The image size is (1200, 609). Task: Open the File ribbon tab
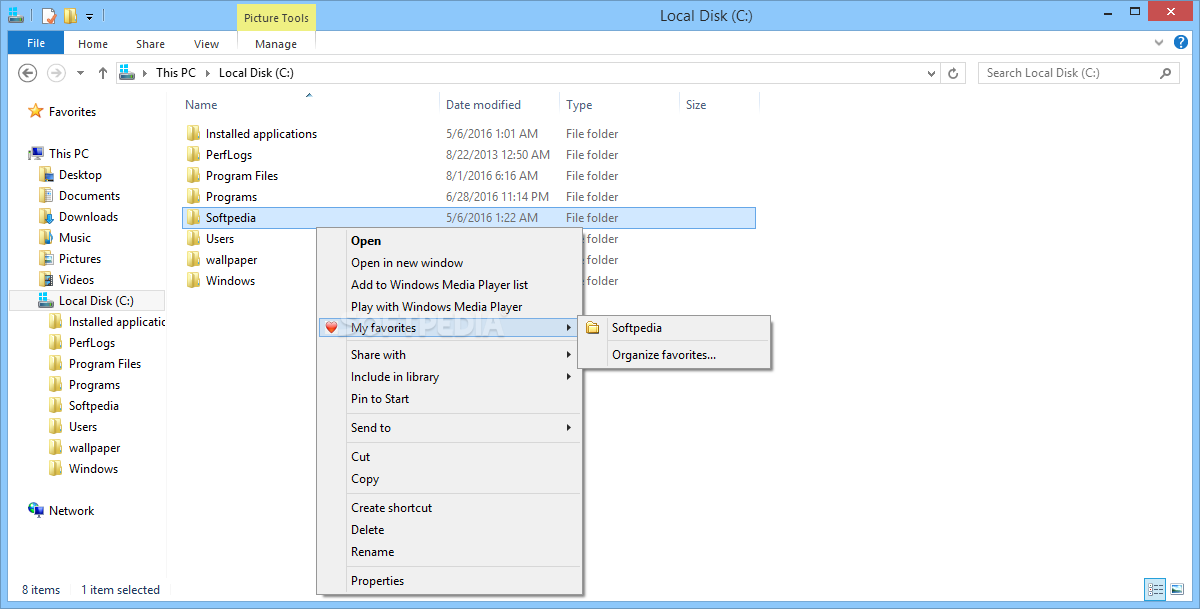(36, 43)
